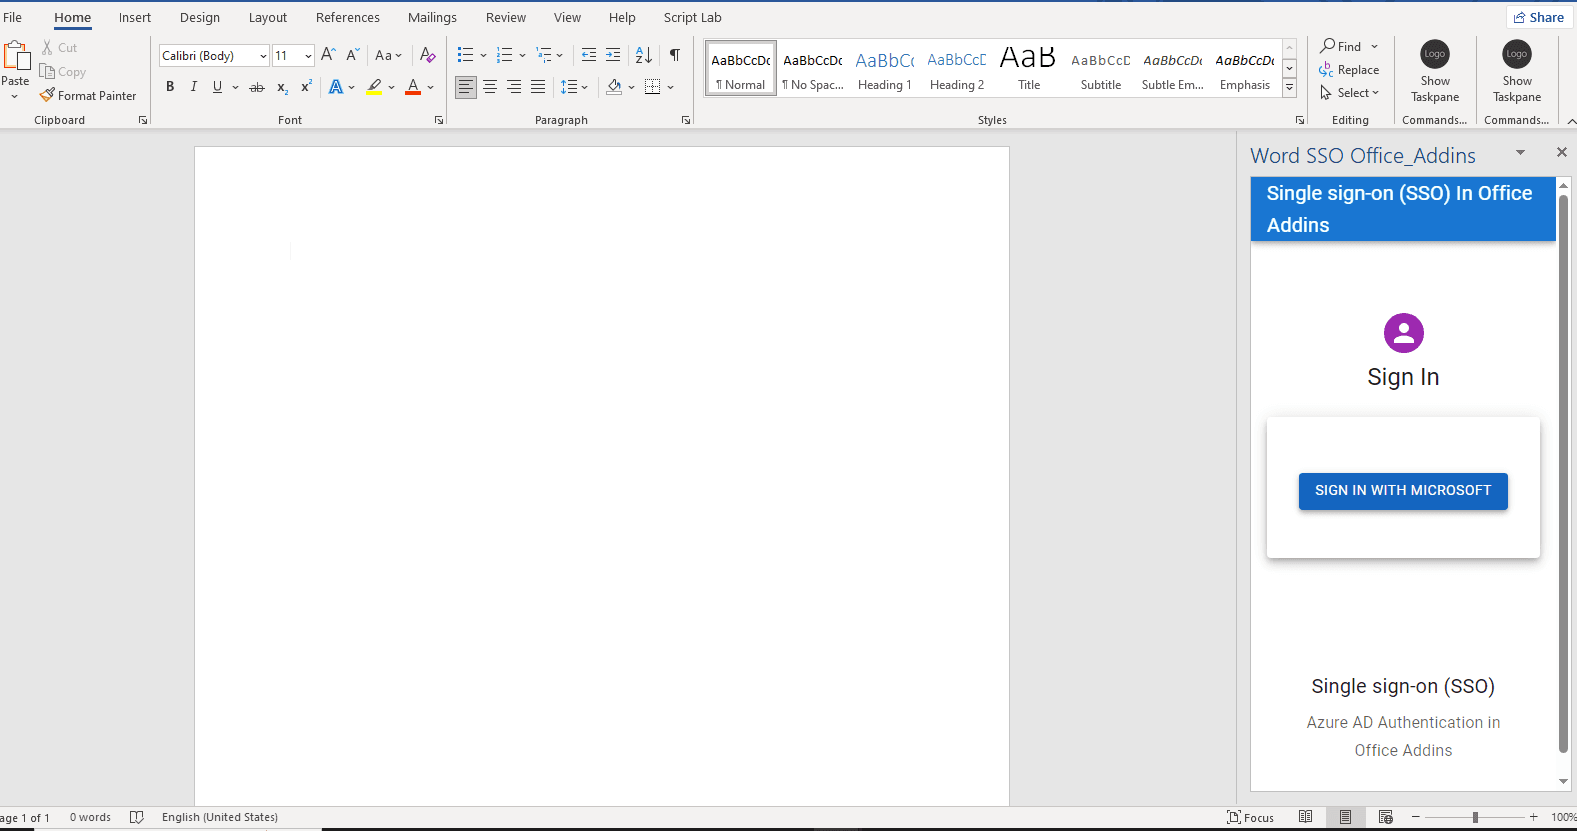Viewport: 1577px width, 831px height.
Task: Increase paragraph indent
Action: point(613,55)
